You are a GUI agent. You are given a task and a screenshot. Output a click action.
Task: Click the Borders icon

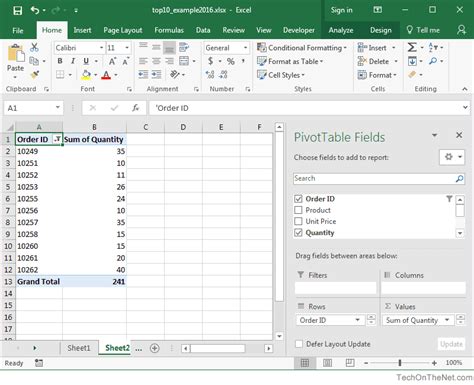coord(60,75)
